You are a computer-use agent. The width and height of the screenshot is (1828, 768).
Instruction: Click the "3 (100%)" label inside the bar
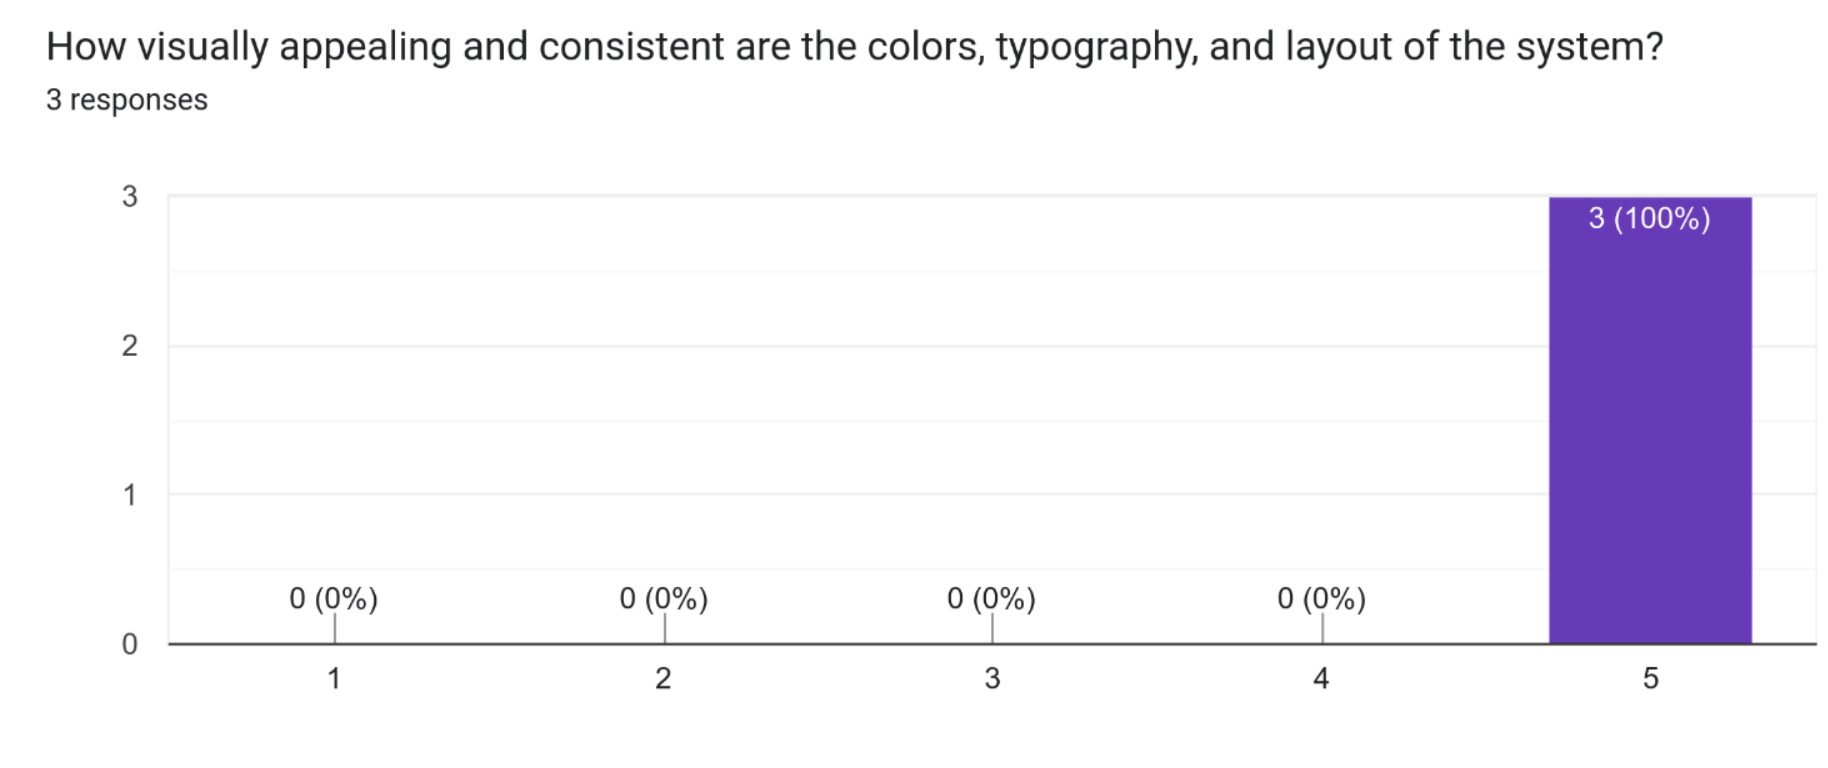tap(1649, 218)
